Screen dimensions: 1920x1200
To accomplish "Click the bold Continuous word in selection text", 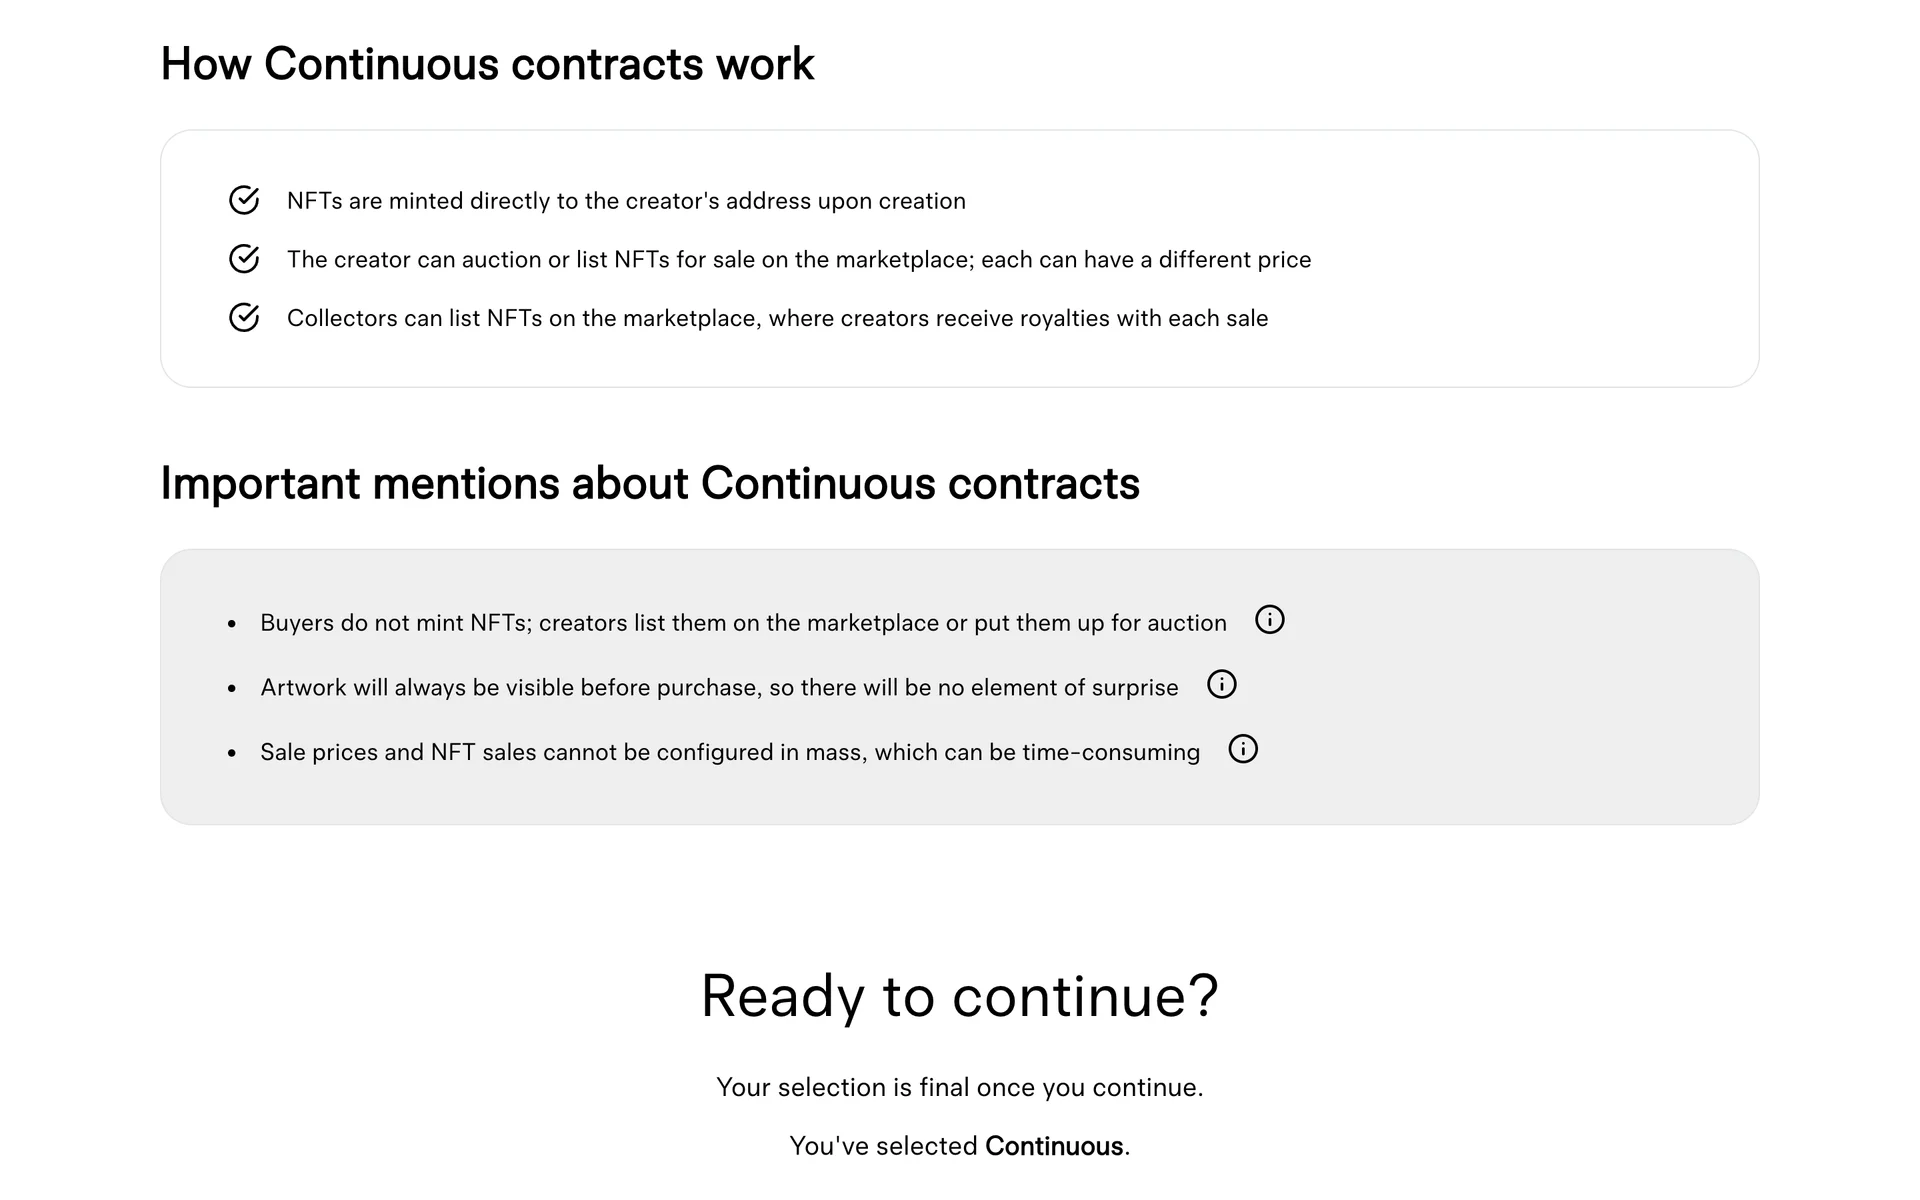I will (1053, 1146).
